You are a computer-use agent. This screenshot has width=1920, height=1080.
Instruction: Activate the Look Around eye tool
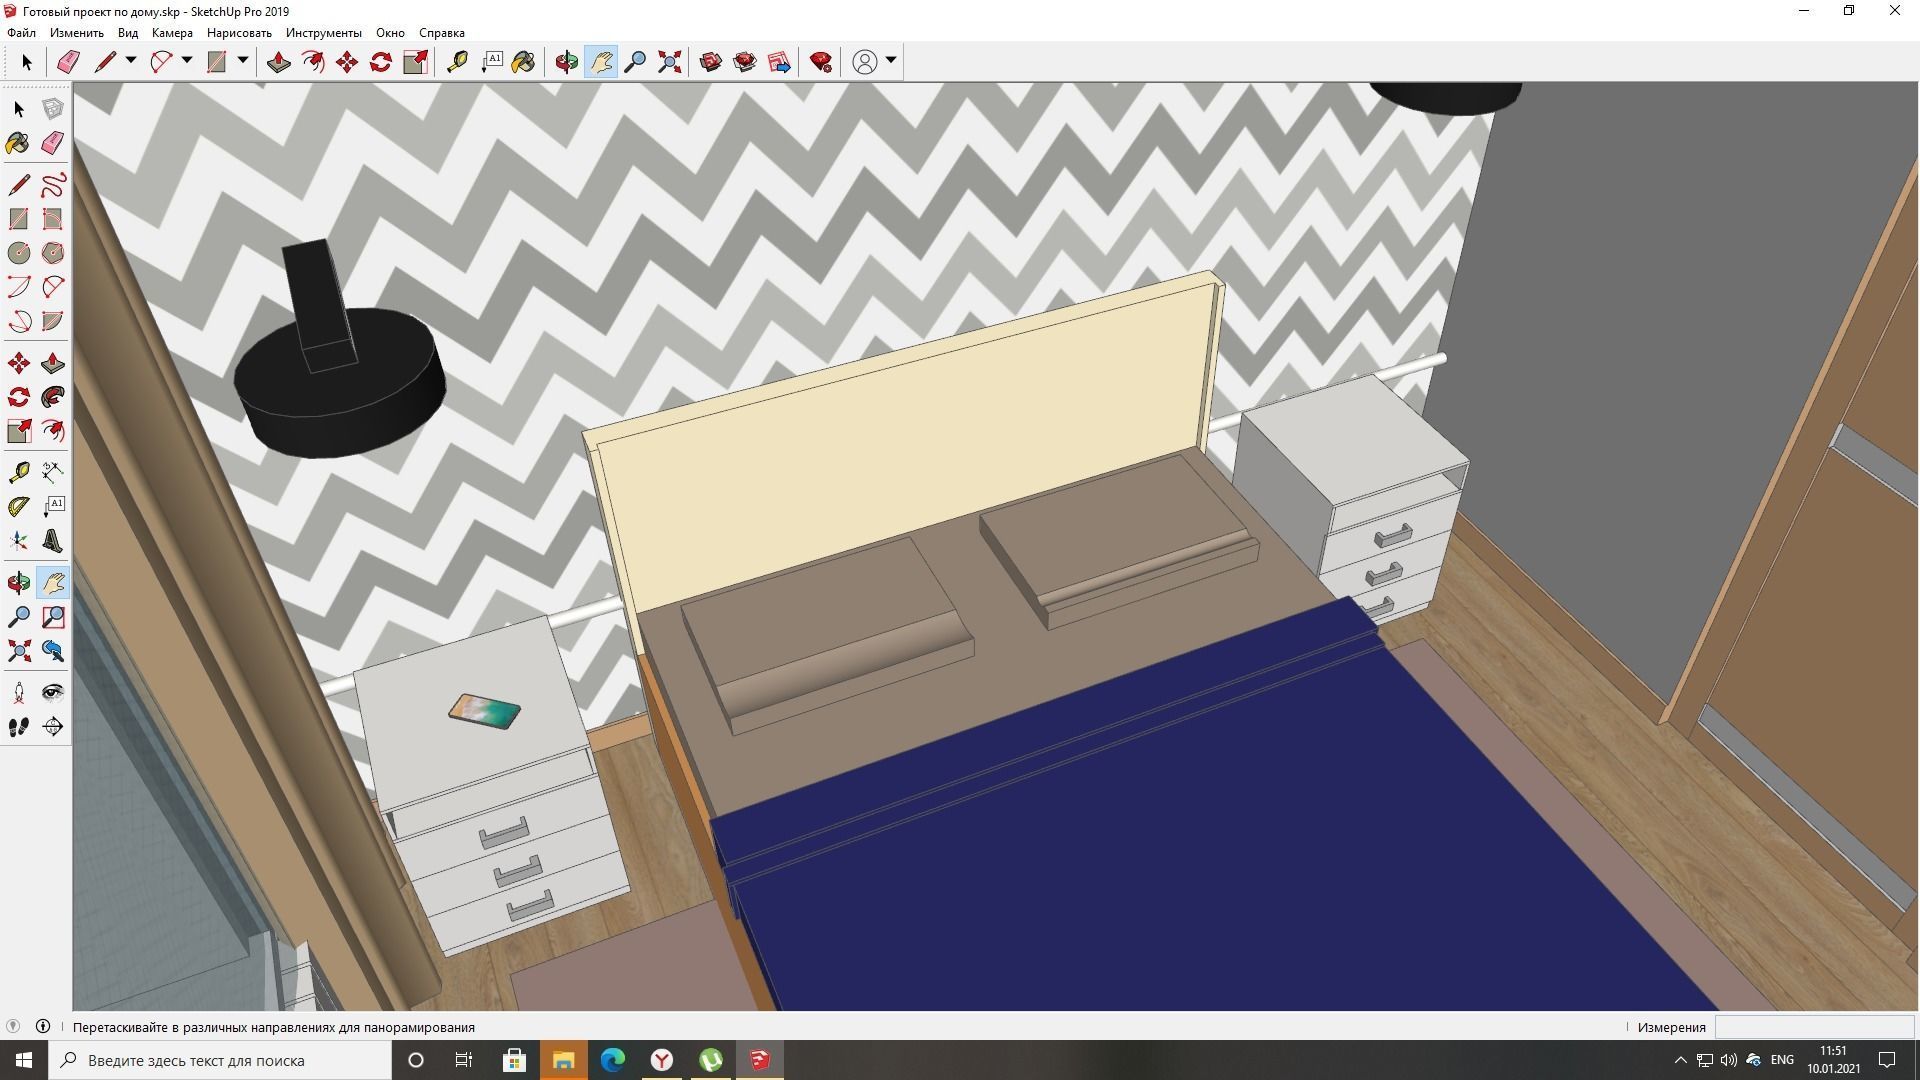pos(53,693)
